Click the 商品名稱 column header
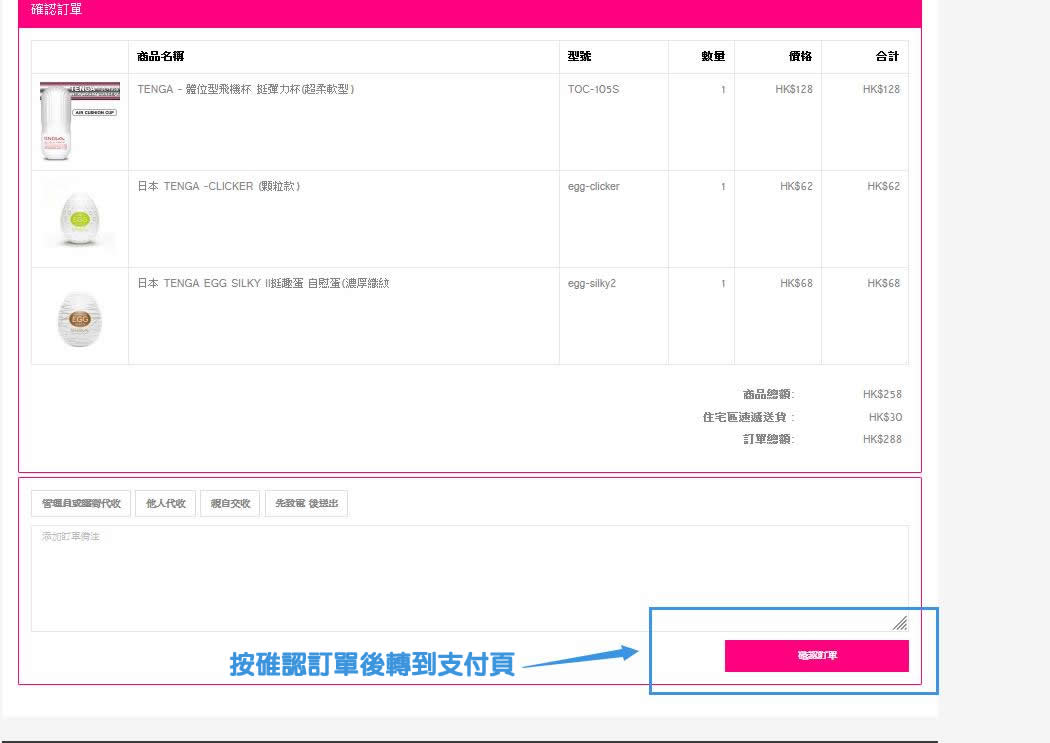This screenshot has width=1050, height=743. coord(161,56)
